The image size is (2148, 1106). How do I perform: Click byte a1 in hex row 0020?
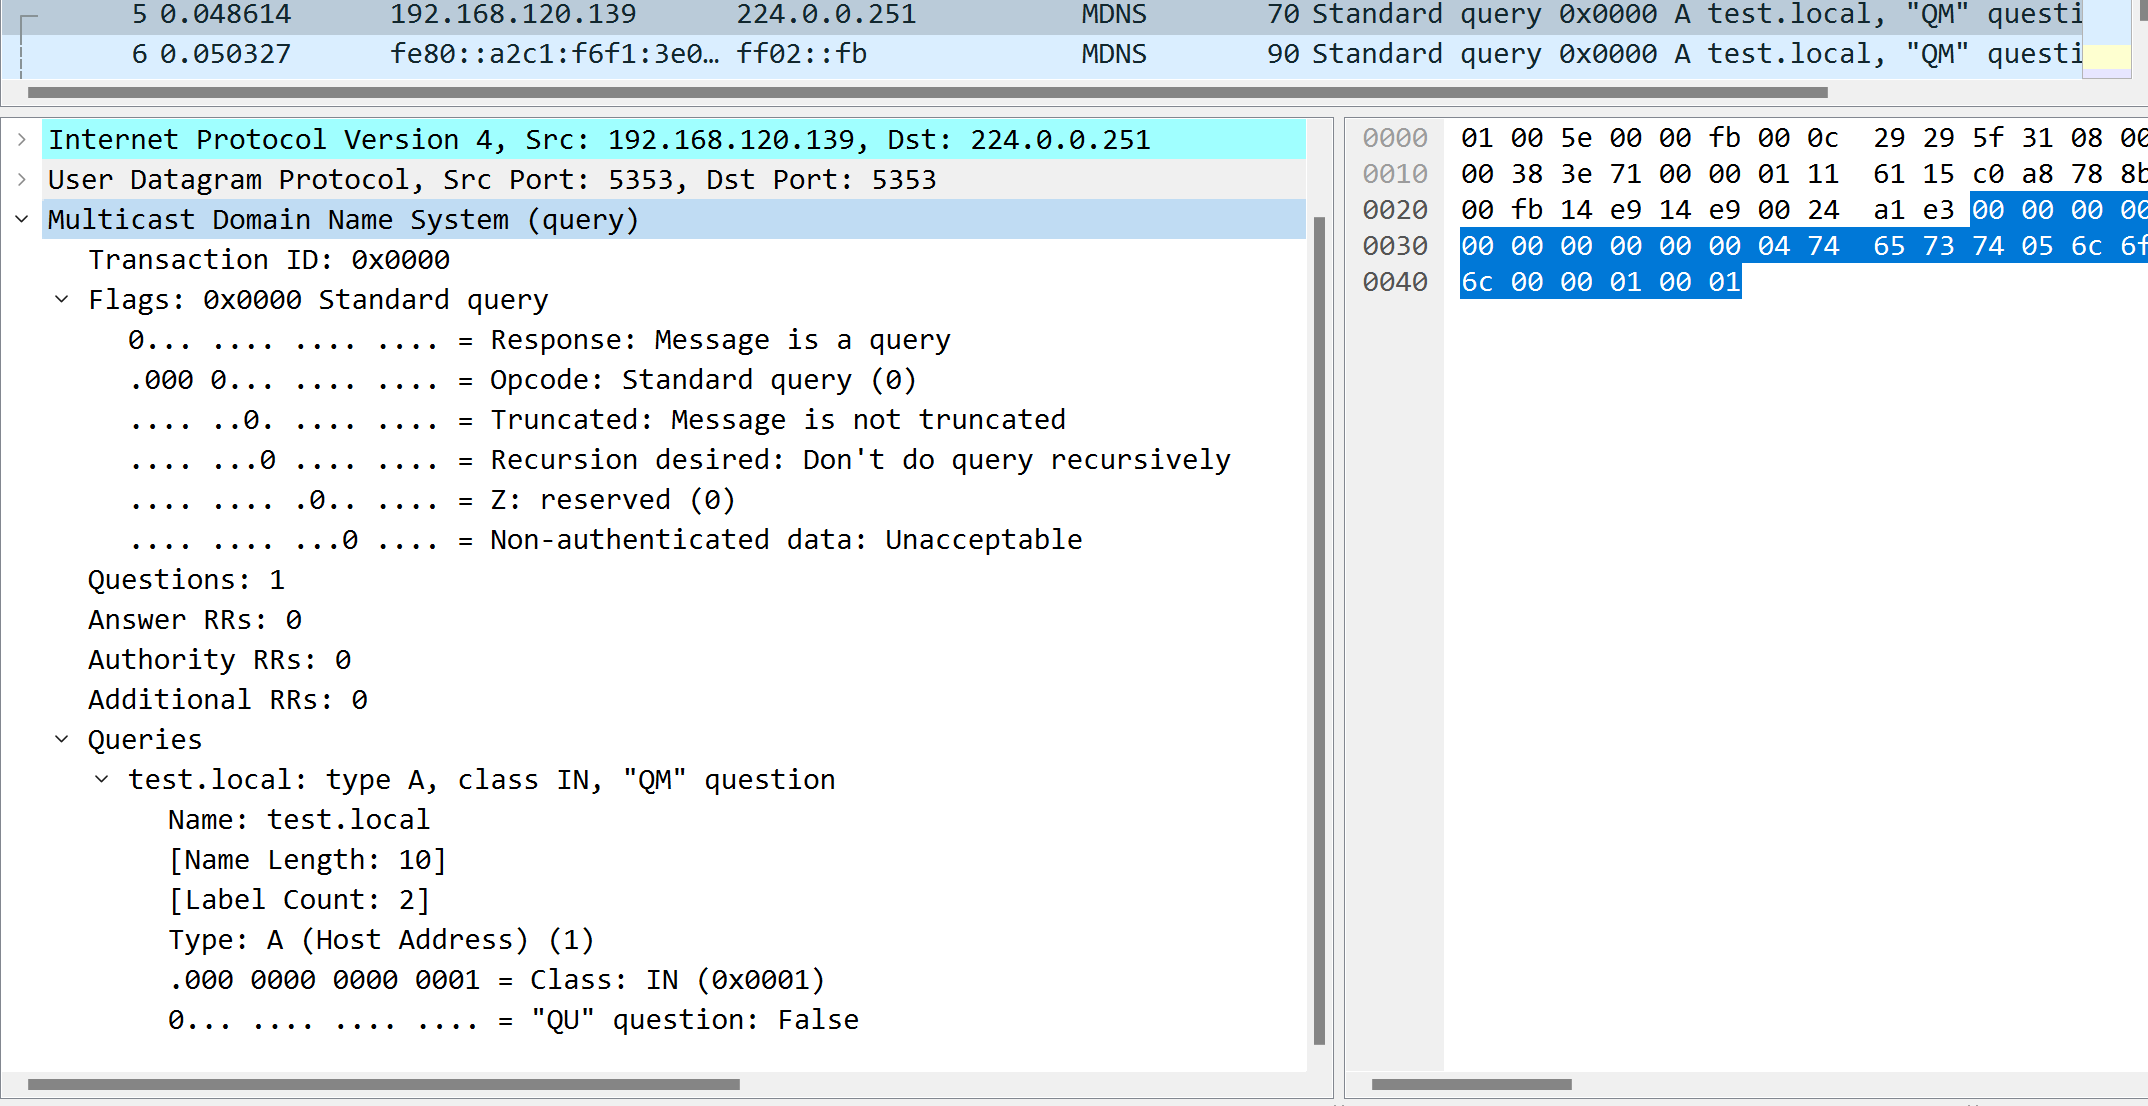coord(1889,210)
